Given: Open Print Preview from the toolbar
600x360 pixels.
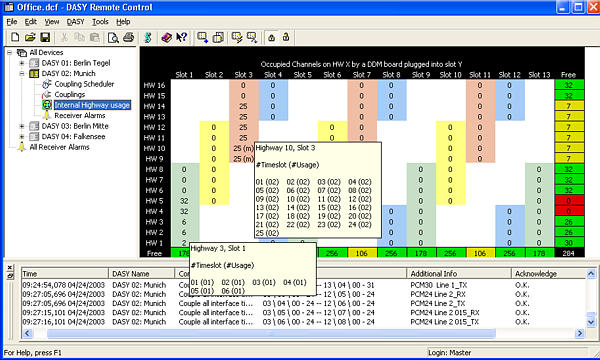Looking at the screenshot, I should 113,37.
